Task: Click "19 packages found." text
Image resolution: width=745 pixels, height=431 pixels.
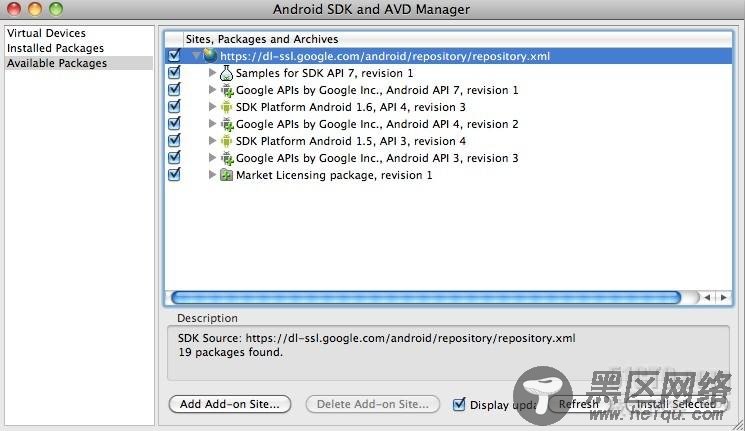Action: pos(230,352)
